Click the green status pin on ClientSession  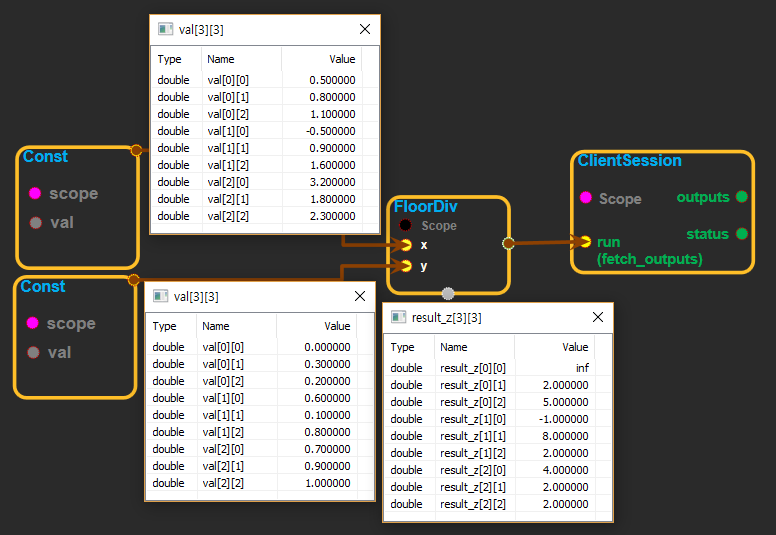click(x=741, y=234)
